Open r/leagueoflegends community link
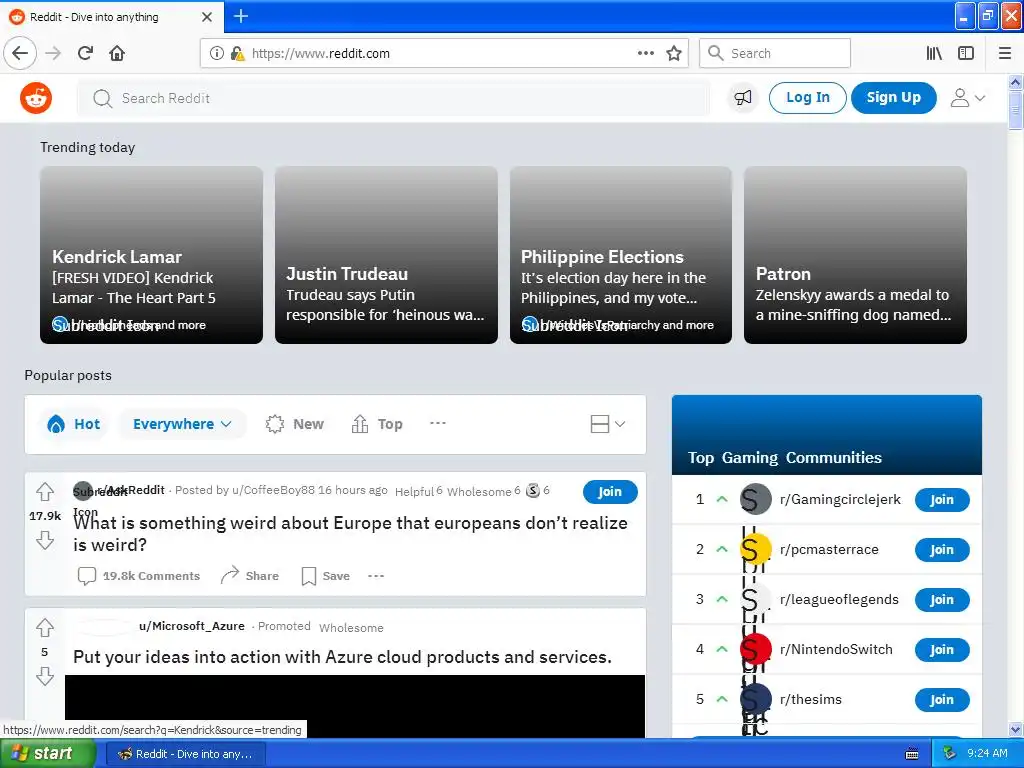Screen dimensions: 1024x768 tap(839, 600)
